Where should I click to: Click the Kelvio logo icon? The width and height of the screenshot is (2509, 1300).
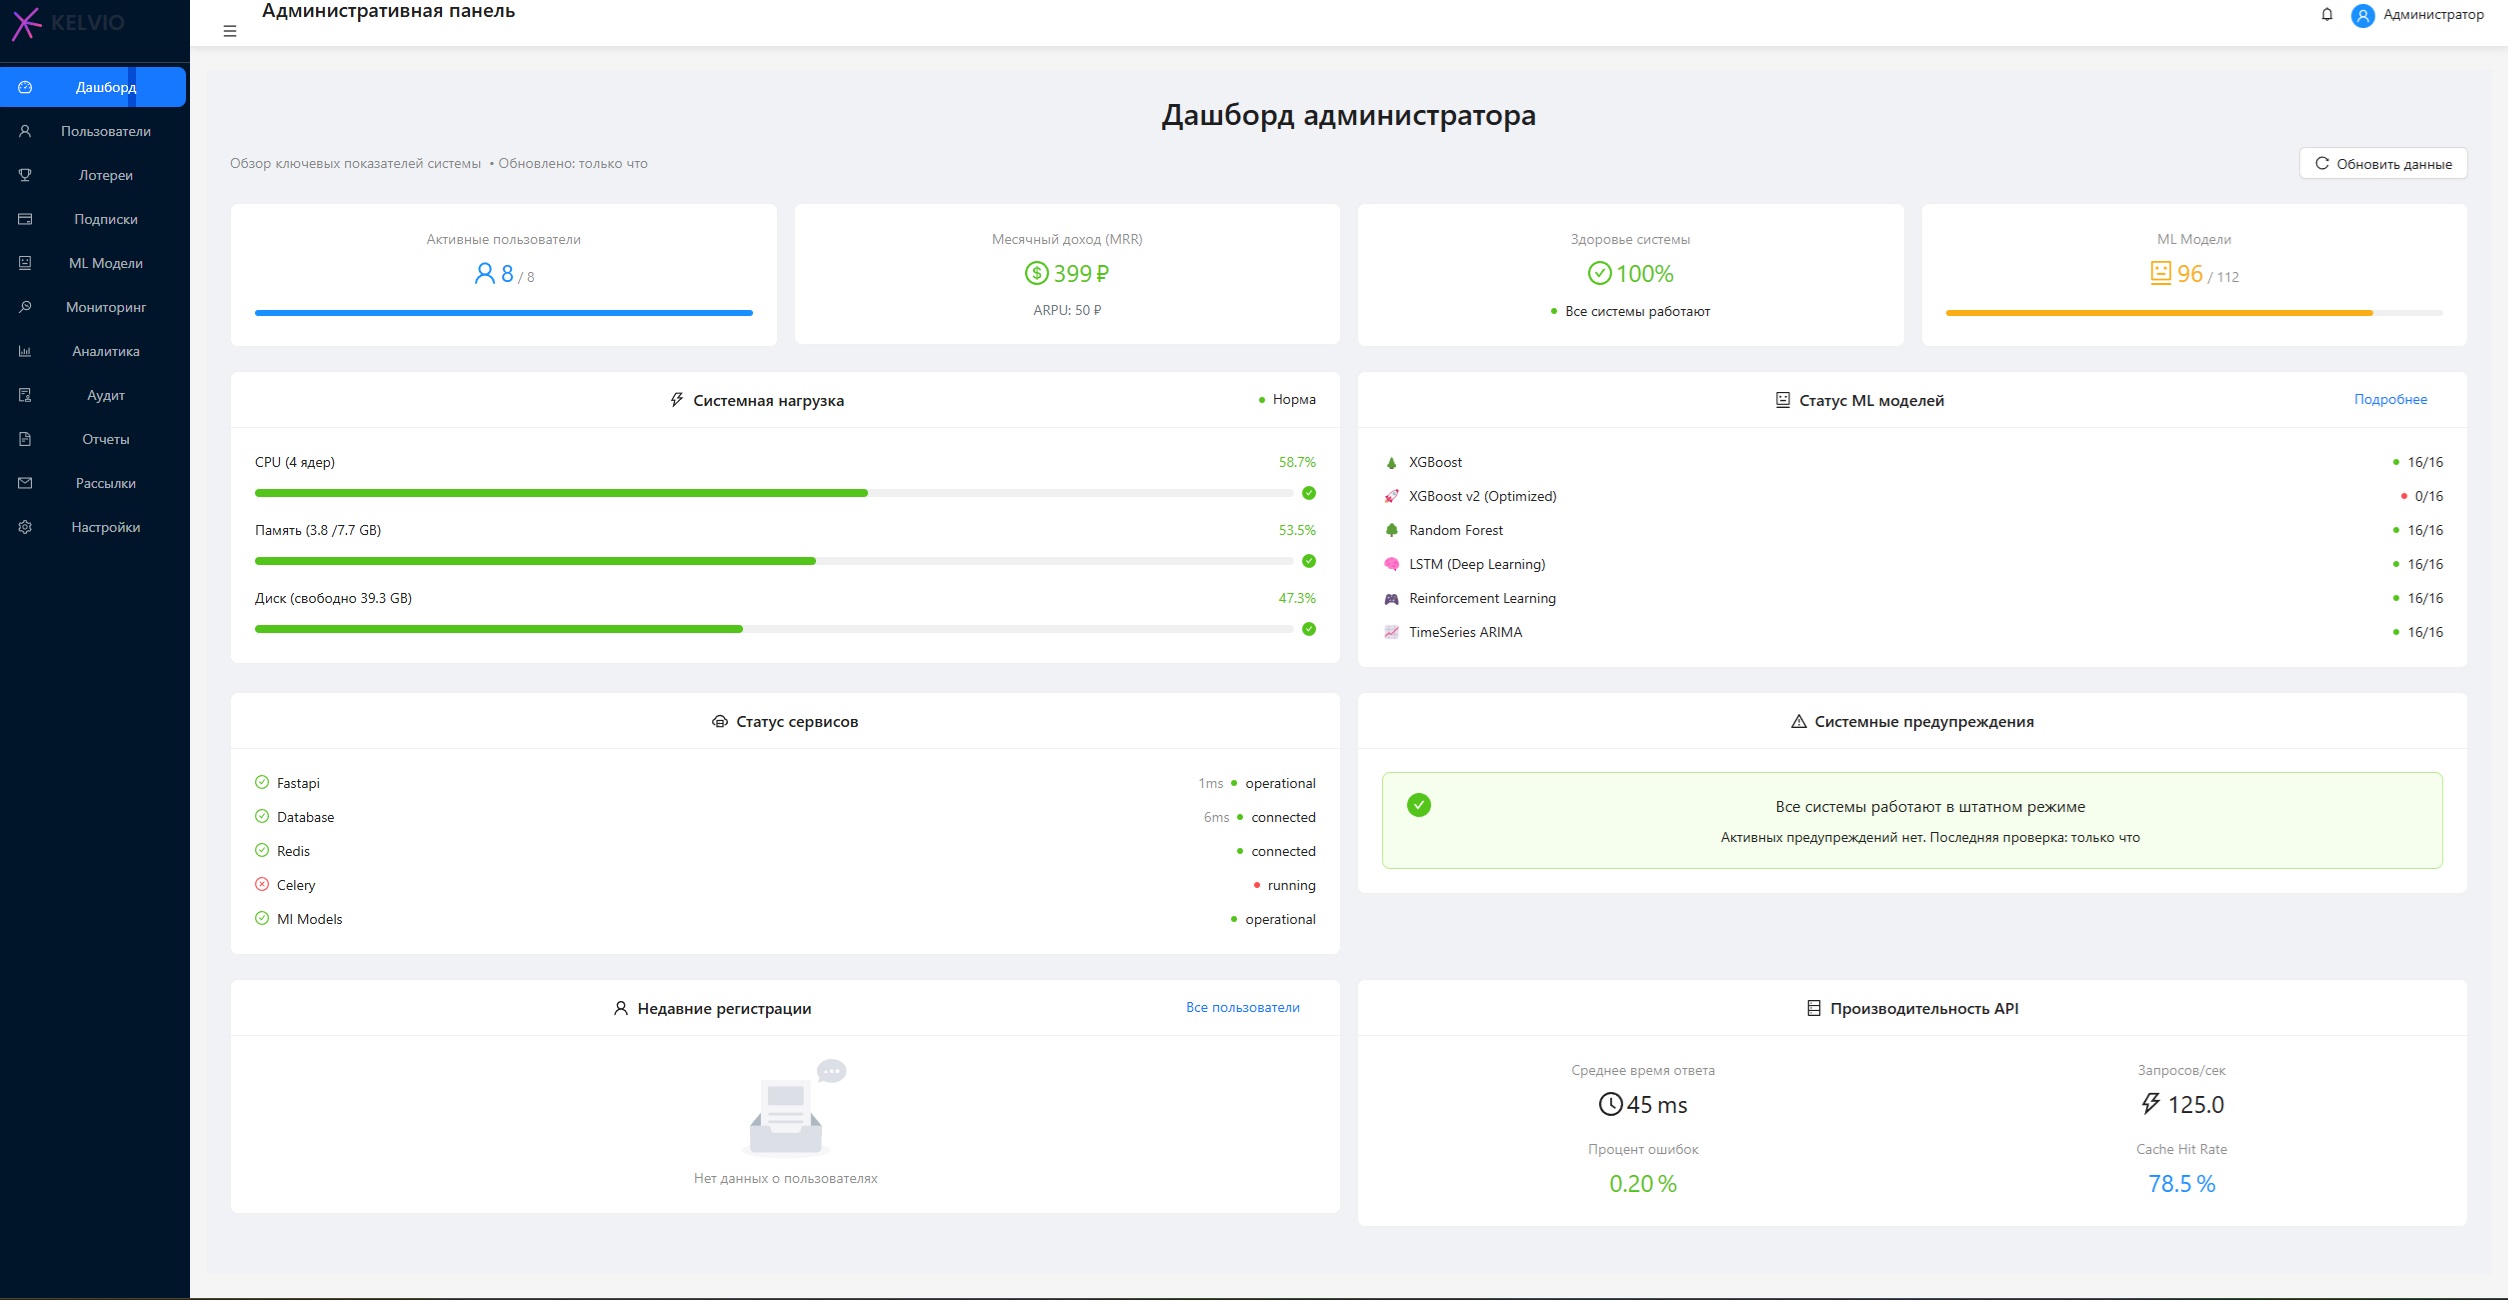pyautogui.click(x=26, y=22)
